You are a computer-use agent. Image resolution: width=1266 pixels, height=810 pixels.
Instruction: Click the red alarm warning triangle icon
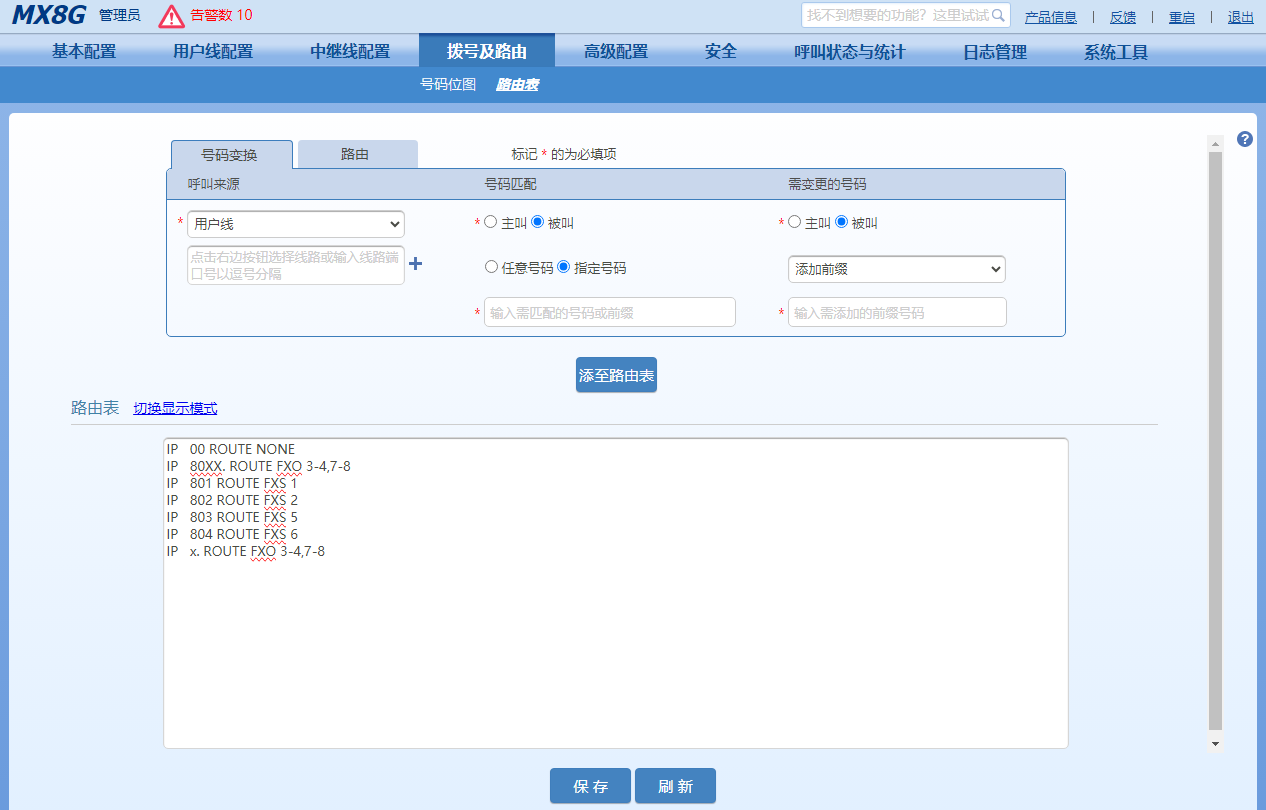coord(172,16)
